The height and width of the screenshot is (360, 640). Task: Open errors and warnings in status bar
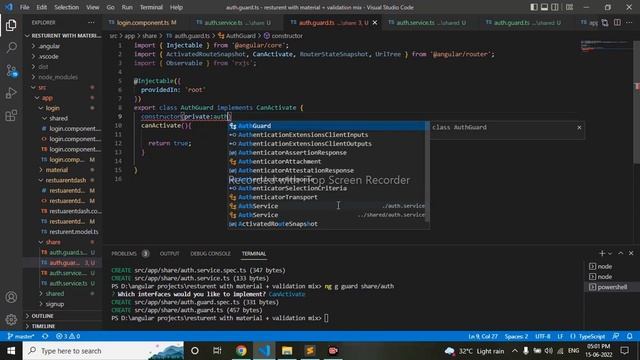tap(68, 336)
